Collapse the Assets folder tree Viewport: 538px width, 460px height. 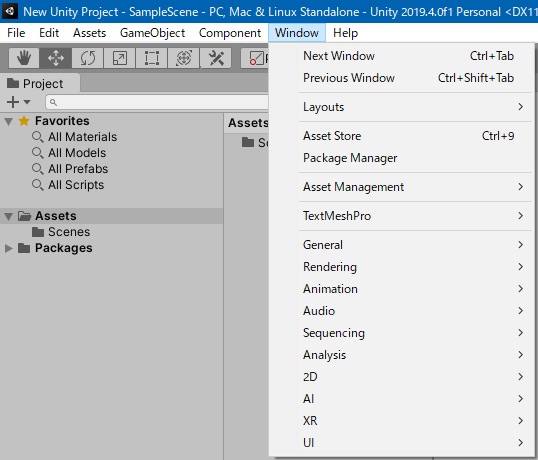point(9,216)
